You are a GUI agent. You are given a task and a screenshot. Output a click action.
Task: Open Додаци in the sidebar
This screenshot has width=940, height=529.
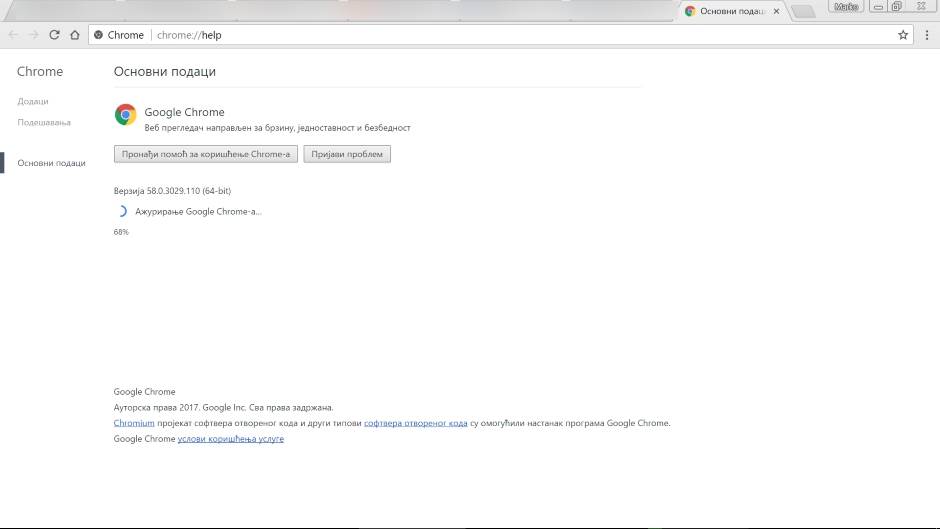point(33,101)
